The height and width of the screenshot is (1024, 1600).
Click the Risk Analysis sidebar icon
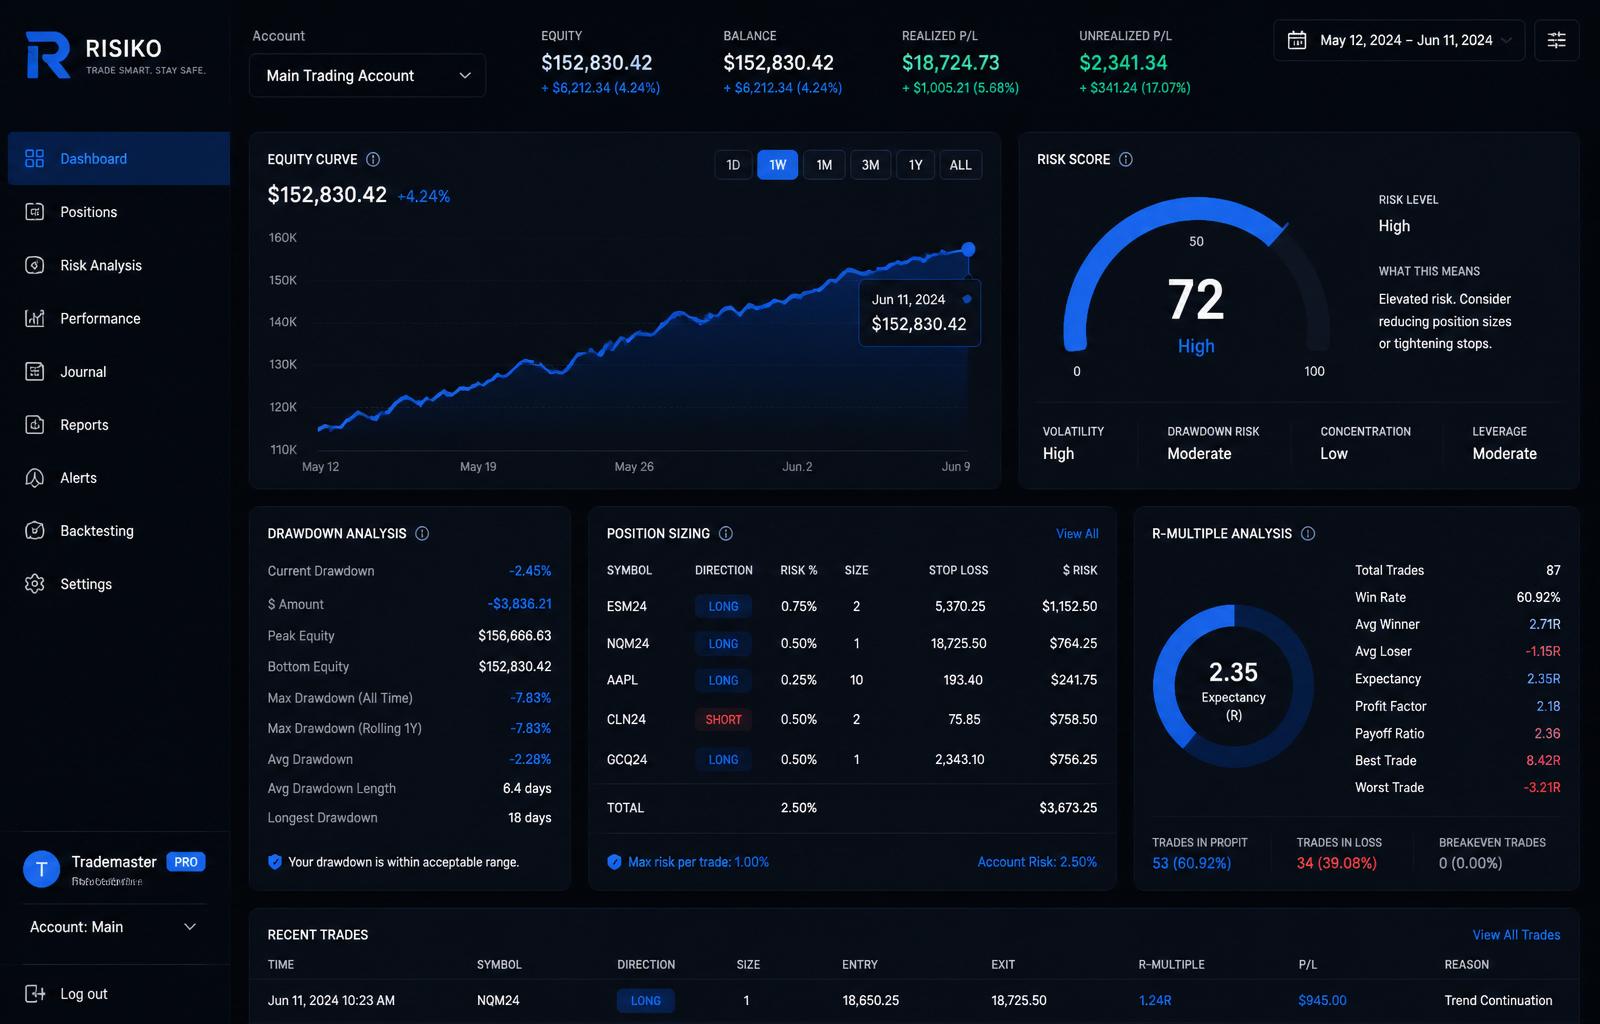pos(35,265)
